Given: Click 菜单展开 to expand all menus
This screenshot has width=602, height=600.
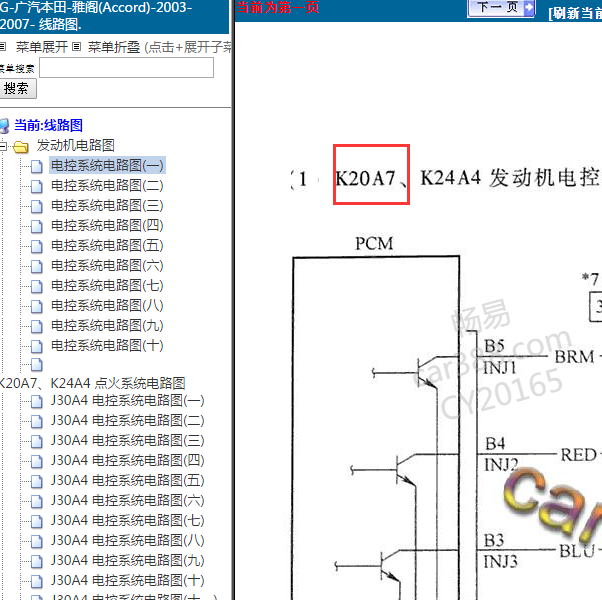Looking at the screenshot, I should coord(41,47).
